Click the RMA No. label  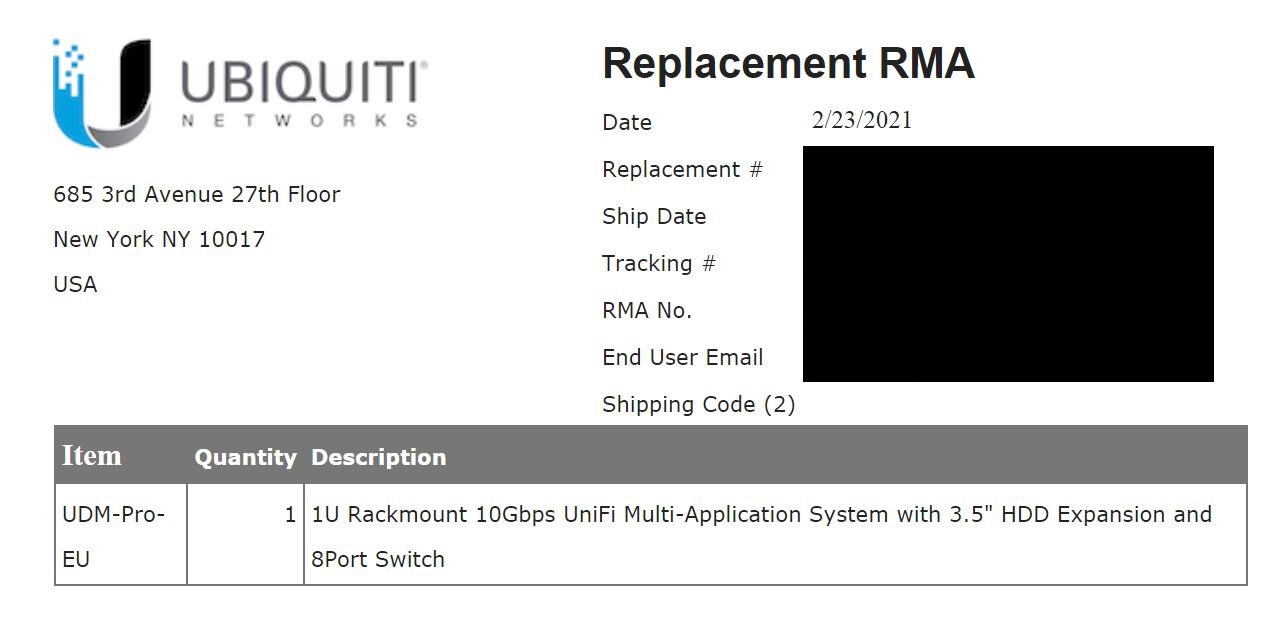(647, 311)
